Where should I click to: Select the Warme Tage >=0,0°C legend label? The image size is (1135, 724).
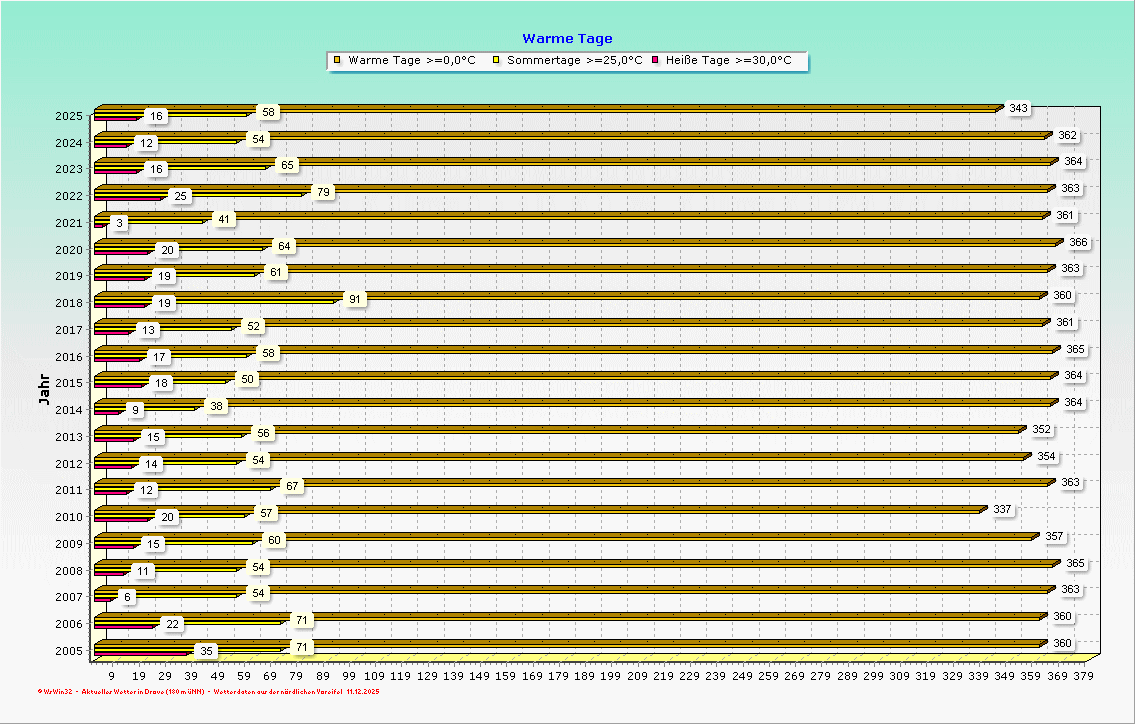click(x=412, y=61)
